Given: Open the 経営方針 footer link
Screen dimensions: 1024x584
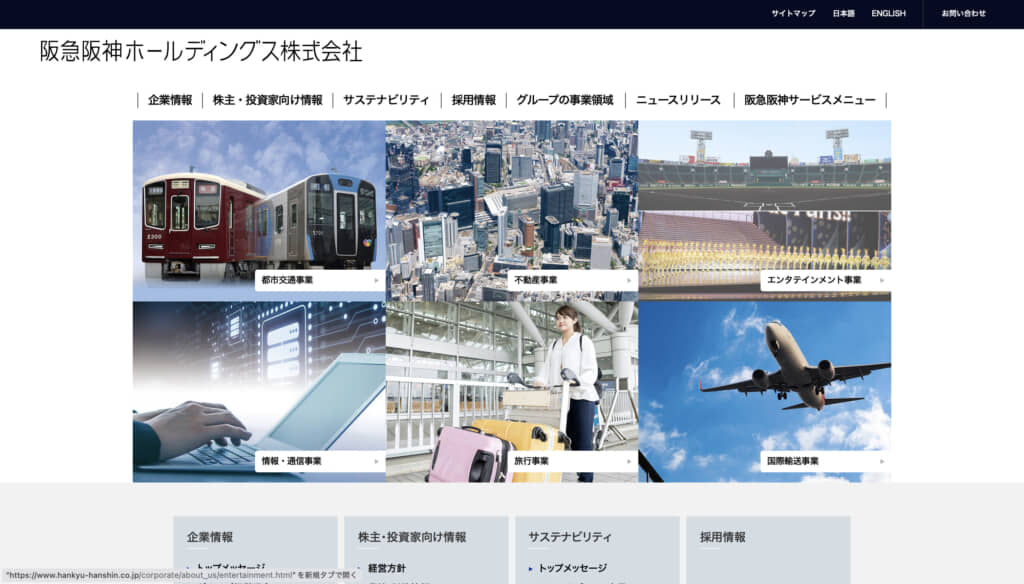Looking at the screenshot, I should click(x=387, y=568).
